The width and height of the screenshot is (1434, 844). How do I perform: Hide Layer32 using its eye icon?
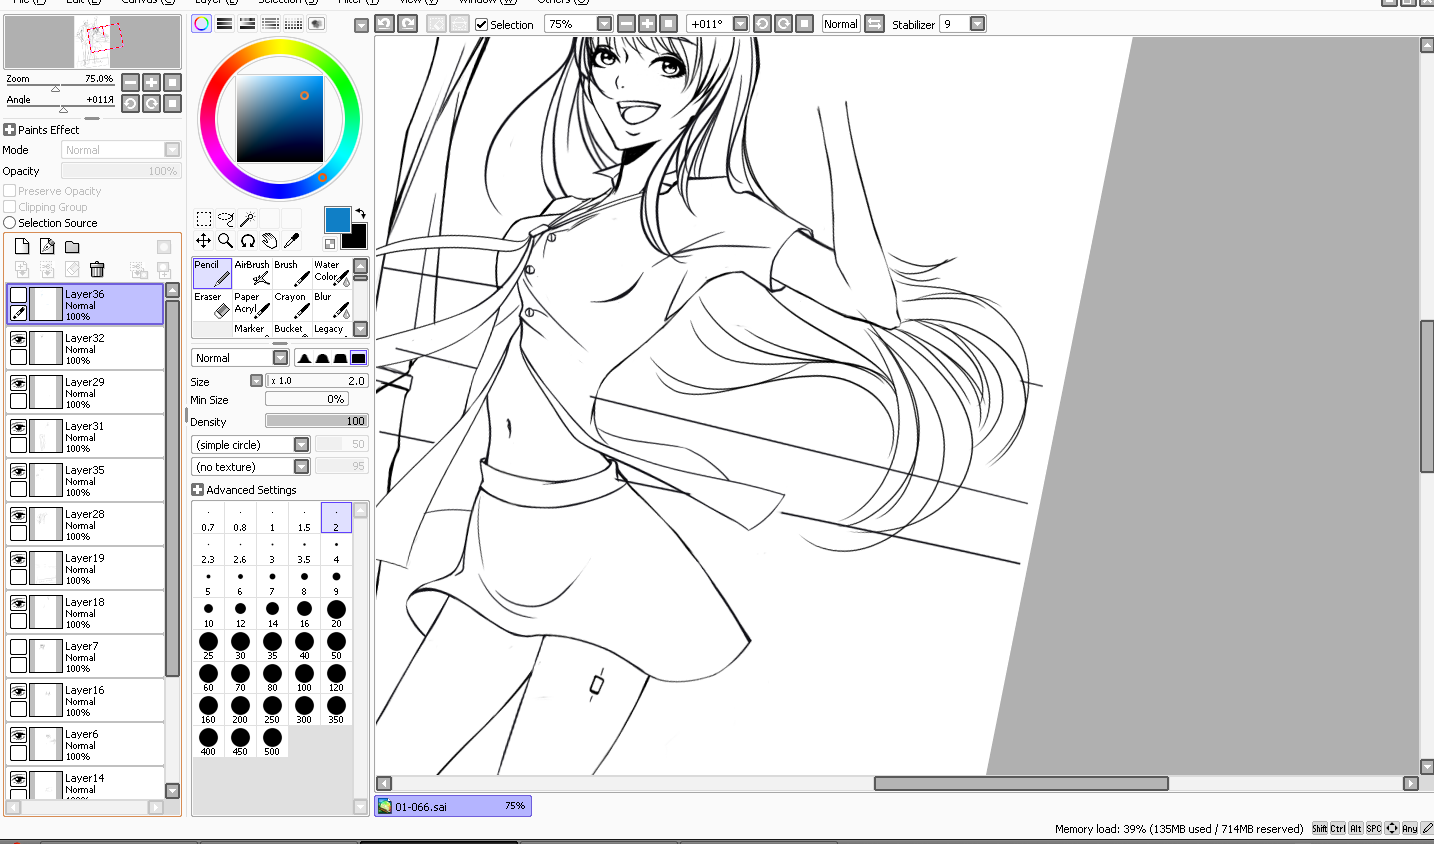(18, 339)
